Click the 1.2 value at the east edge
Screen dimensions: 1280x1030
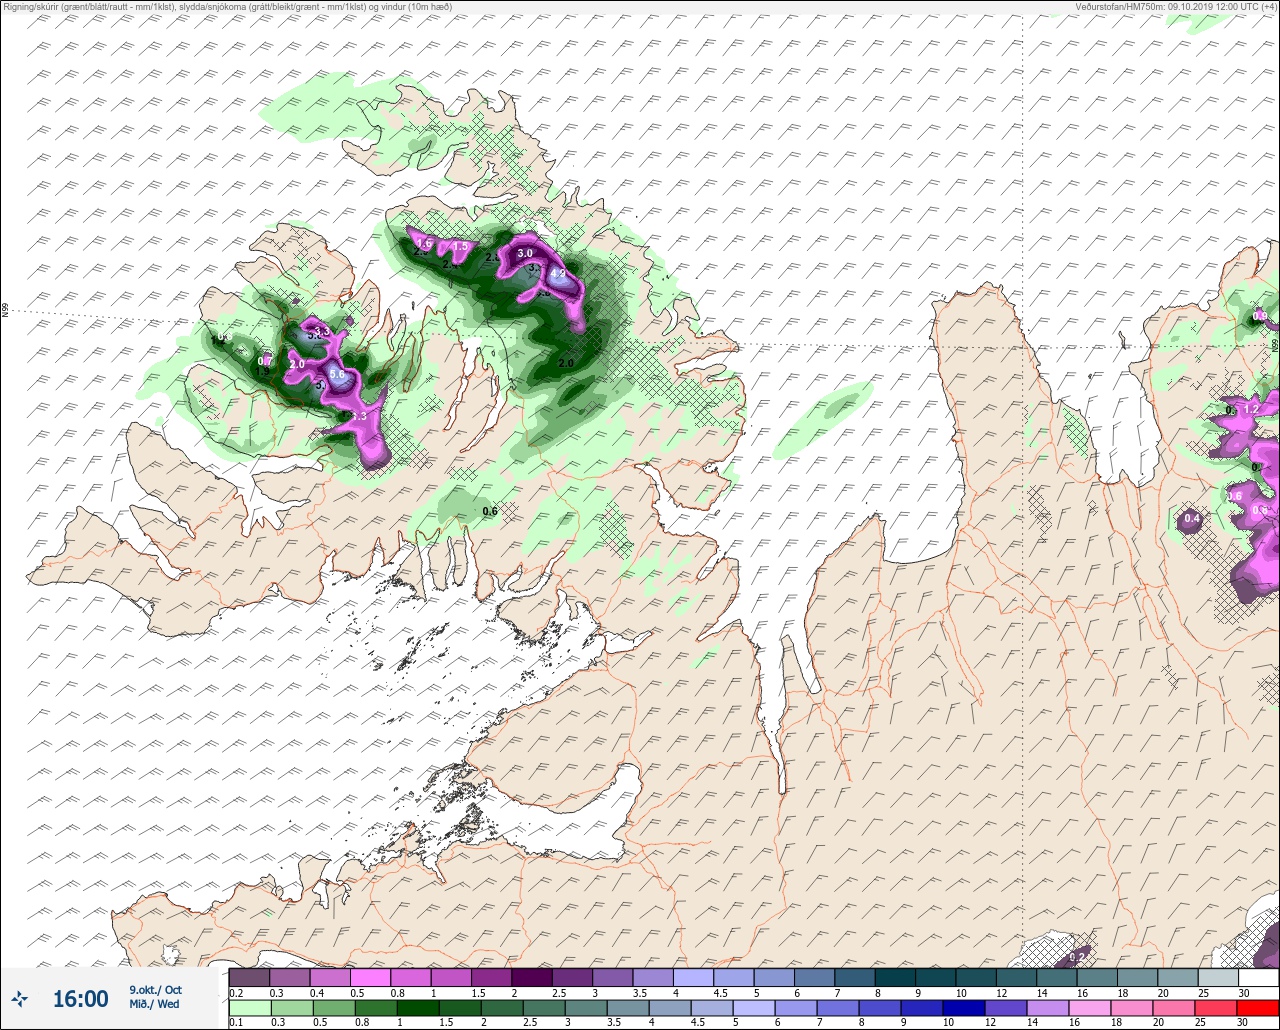coord(1251,409)
